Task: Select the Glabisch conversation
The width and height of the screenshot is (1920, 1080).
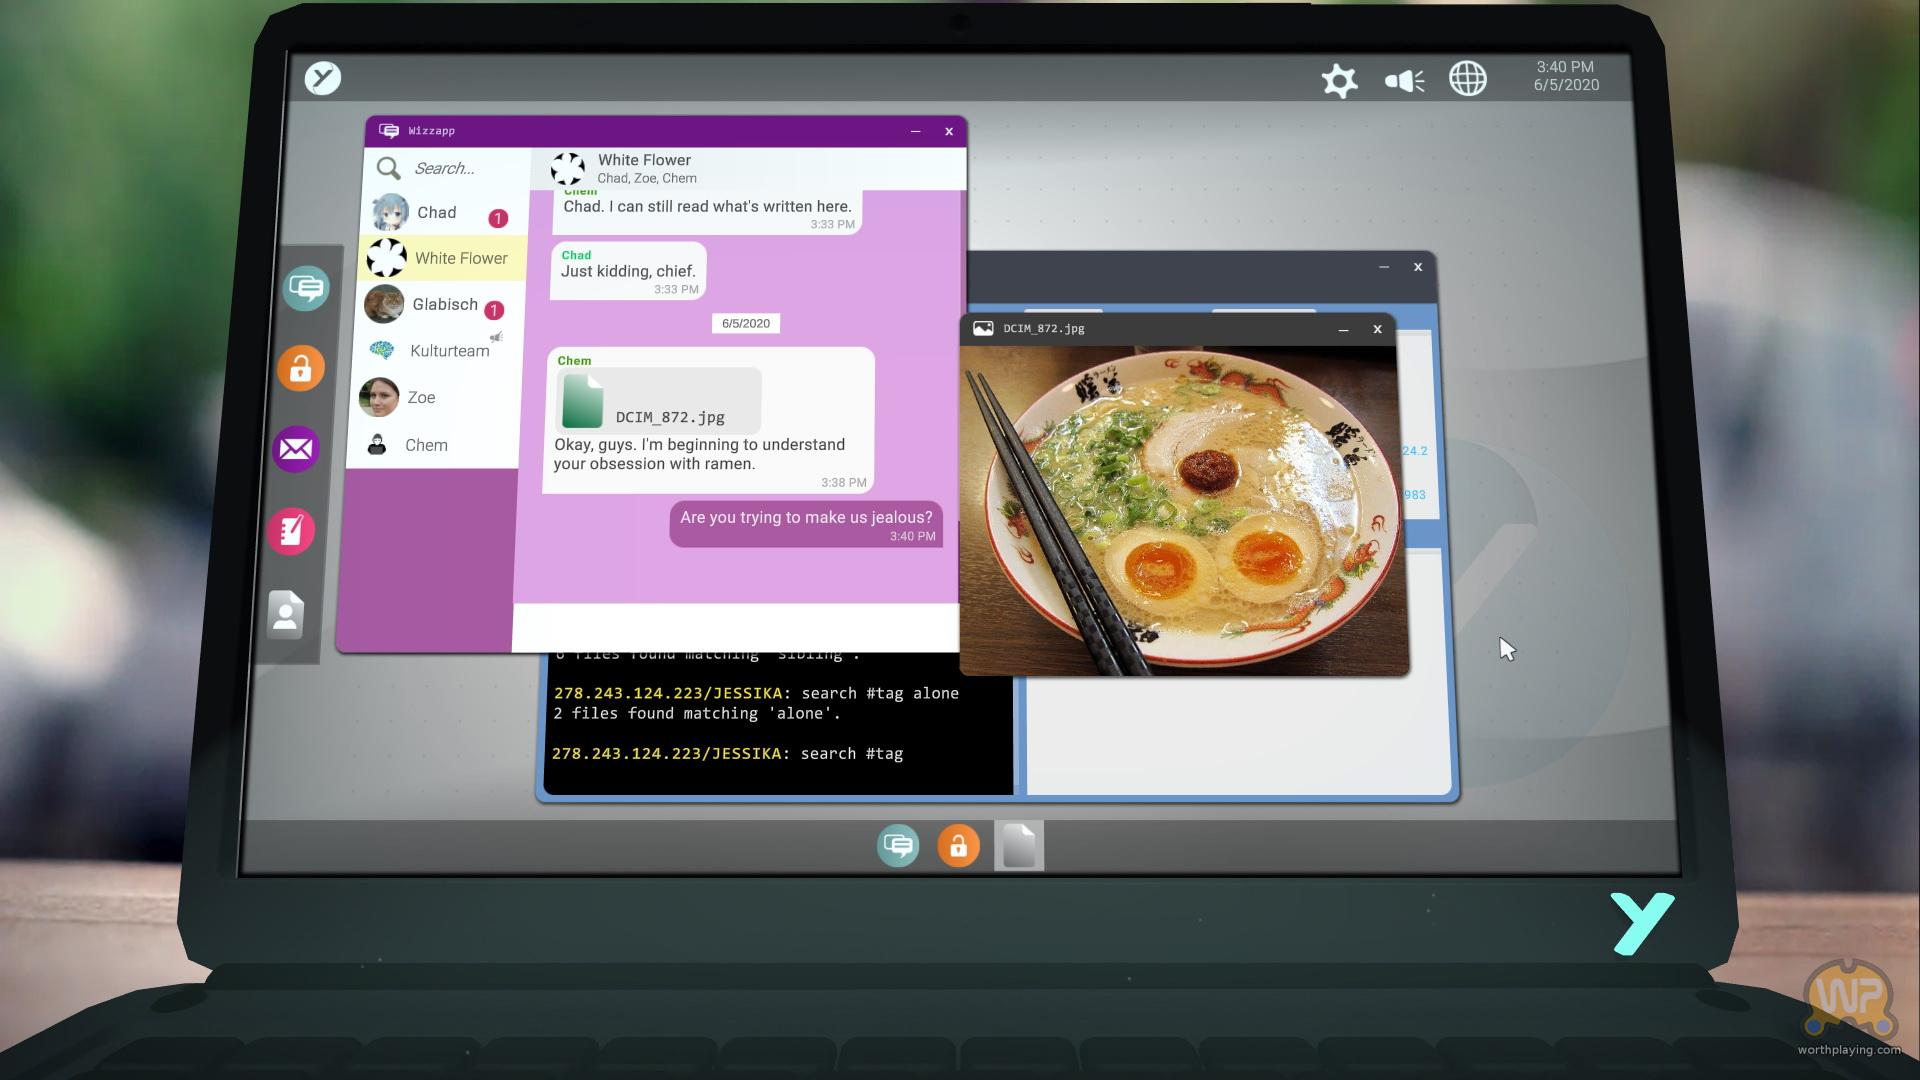Action: [445, 305]
